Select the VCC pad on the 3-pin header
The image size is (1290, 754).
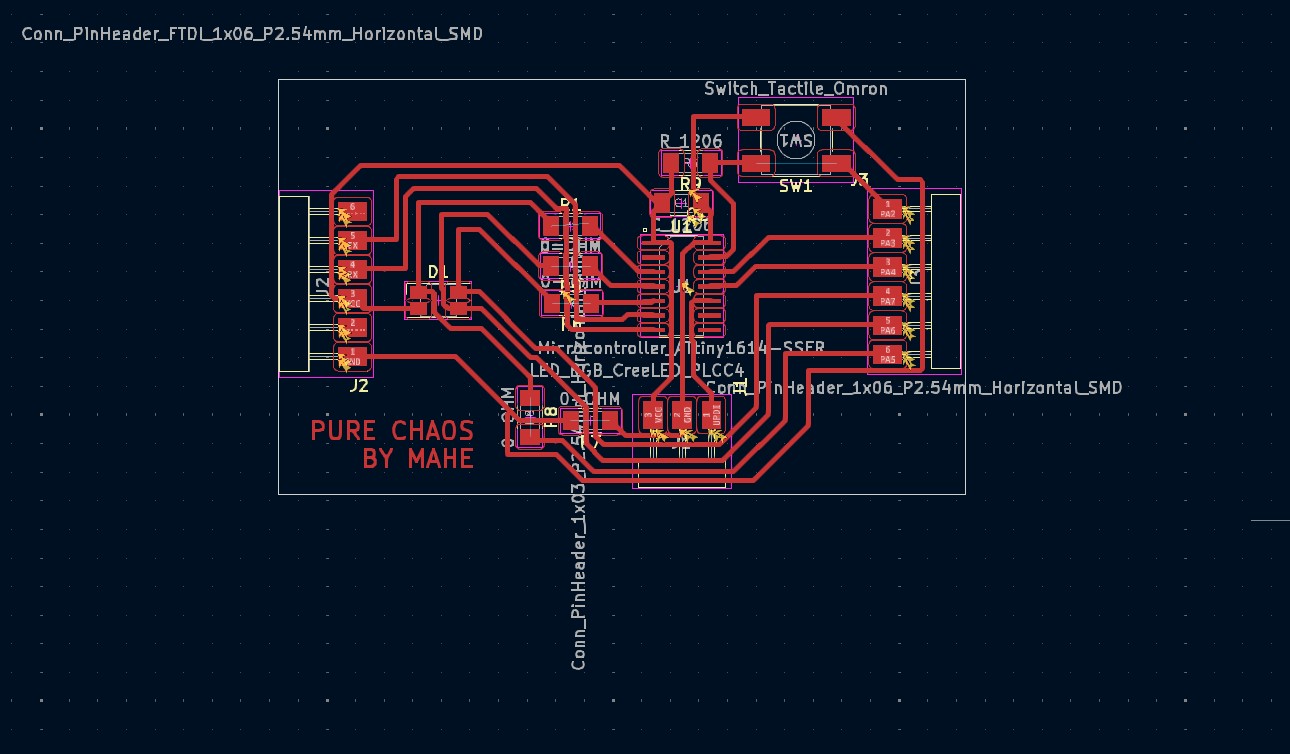point(653,415)
